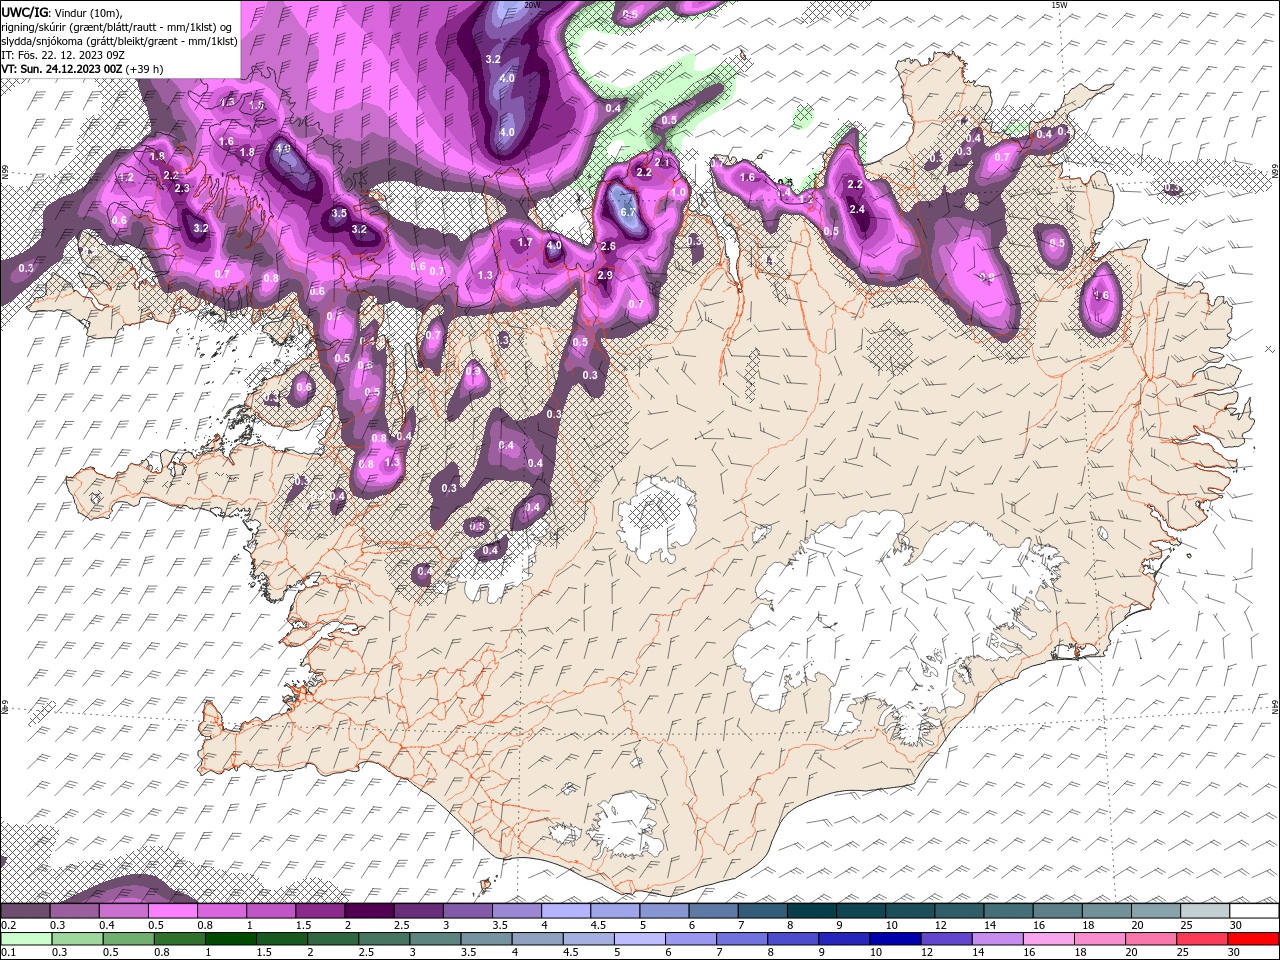Click the "6.7" snowfall value on the map

click(628, 213)
